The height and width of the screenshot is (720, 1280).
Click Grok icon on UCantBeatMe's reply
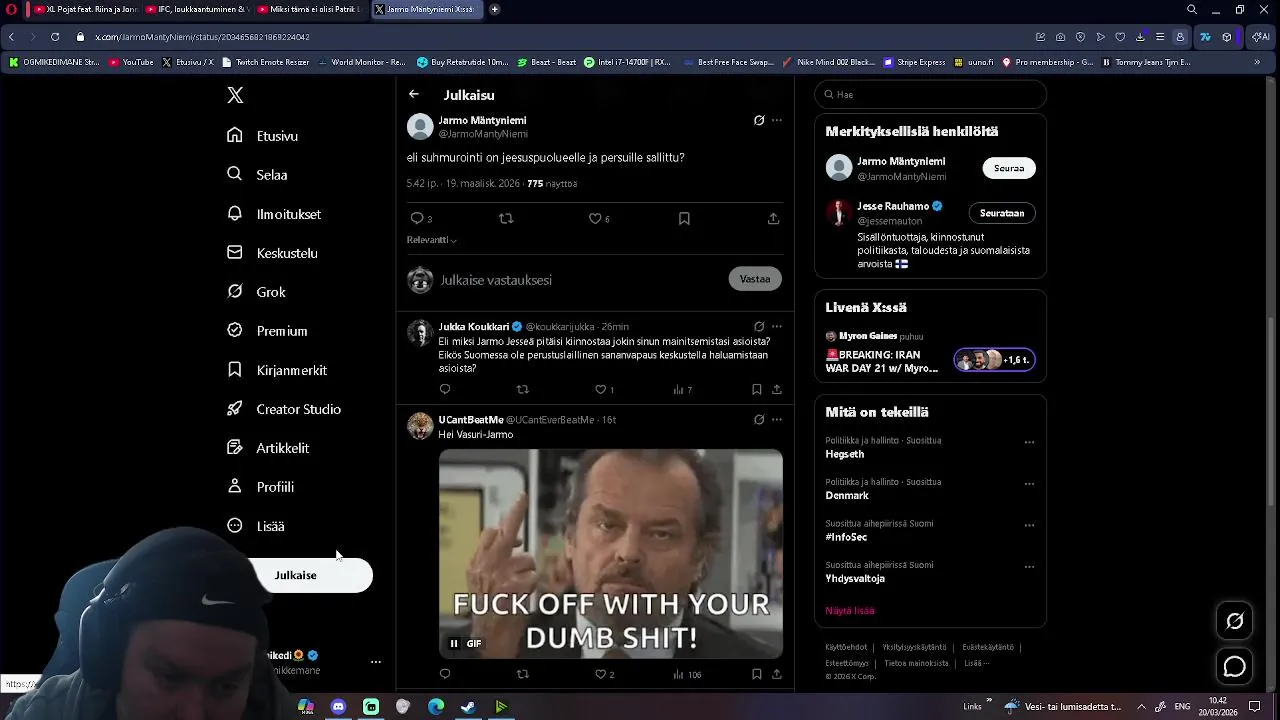coord(759,419)
